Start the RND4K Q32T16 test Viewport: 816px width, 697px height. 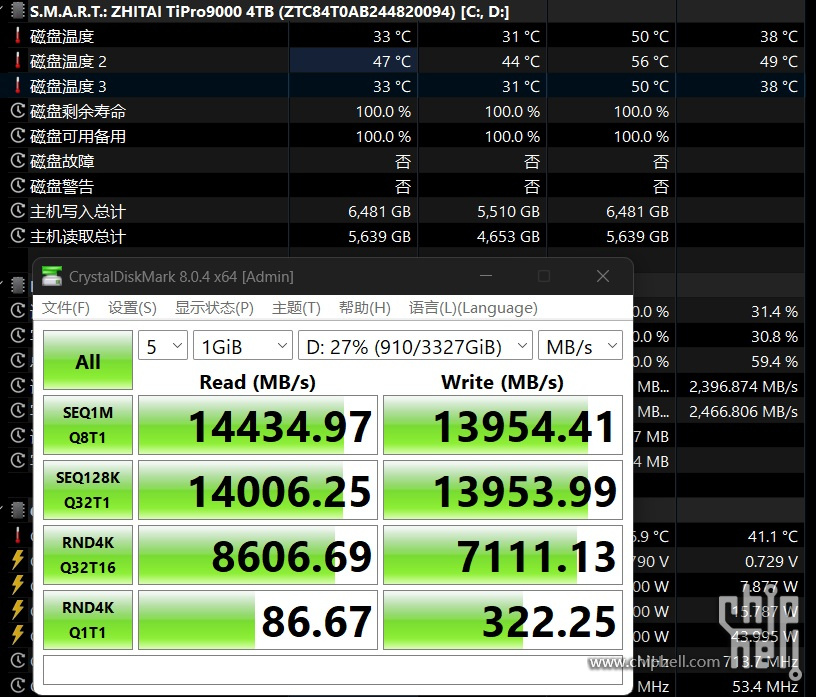click(x=88, y=555)
